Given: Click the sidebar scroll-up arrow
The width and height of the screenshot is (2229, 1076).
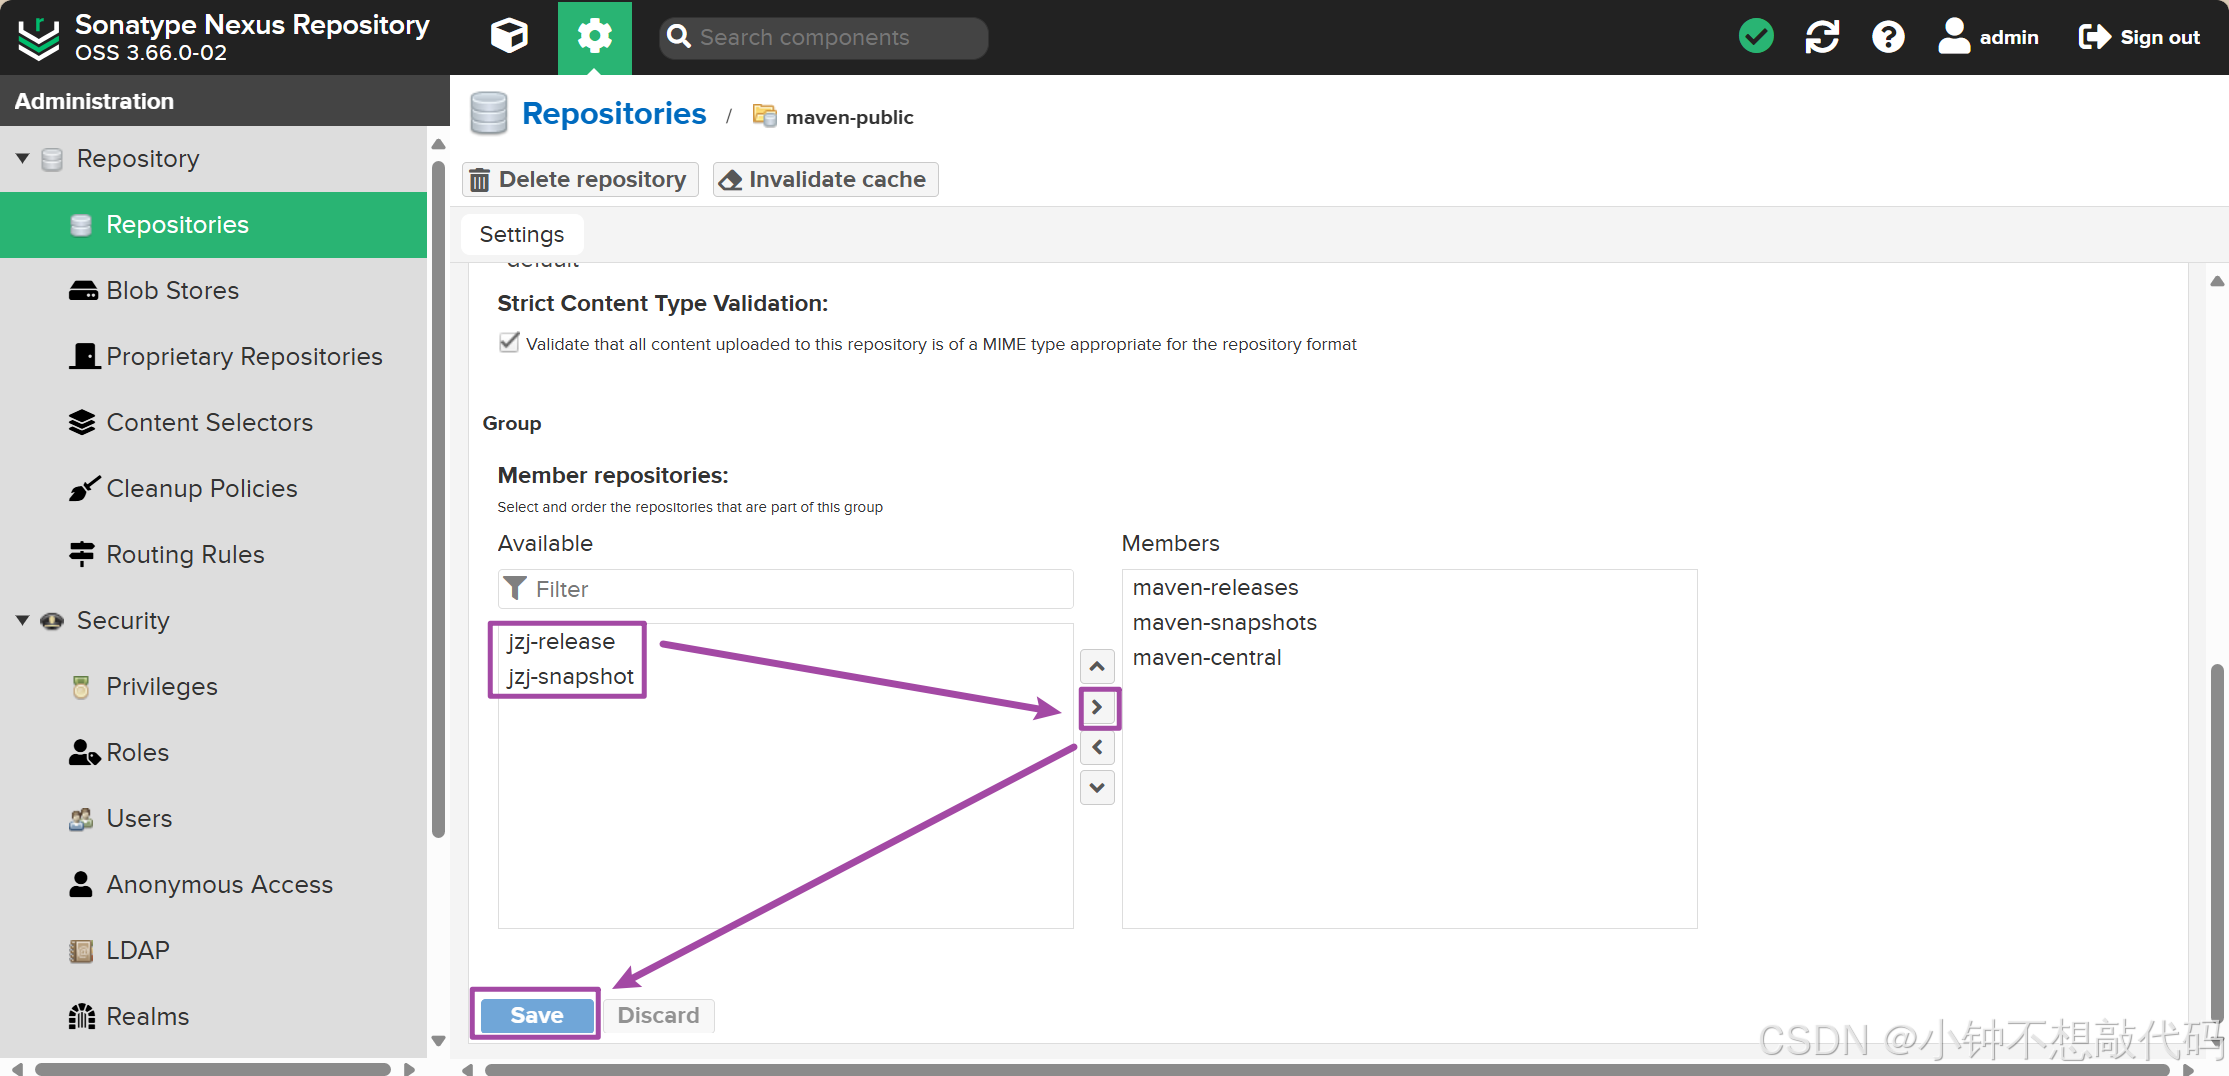Looking at the screenshot, I should (x=438, y=144).
